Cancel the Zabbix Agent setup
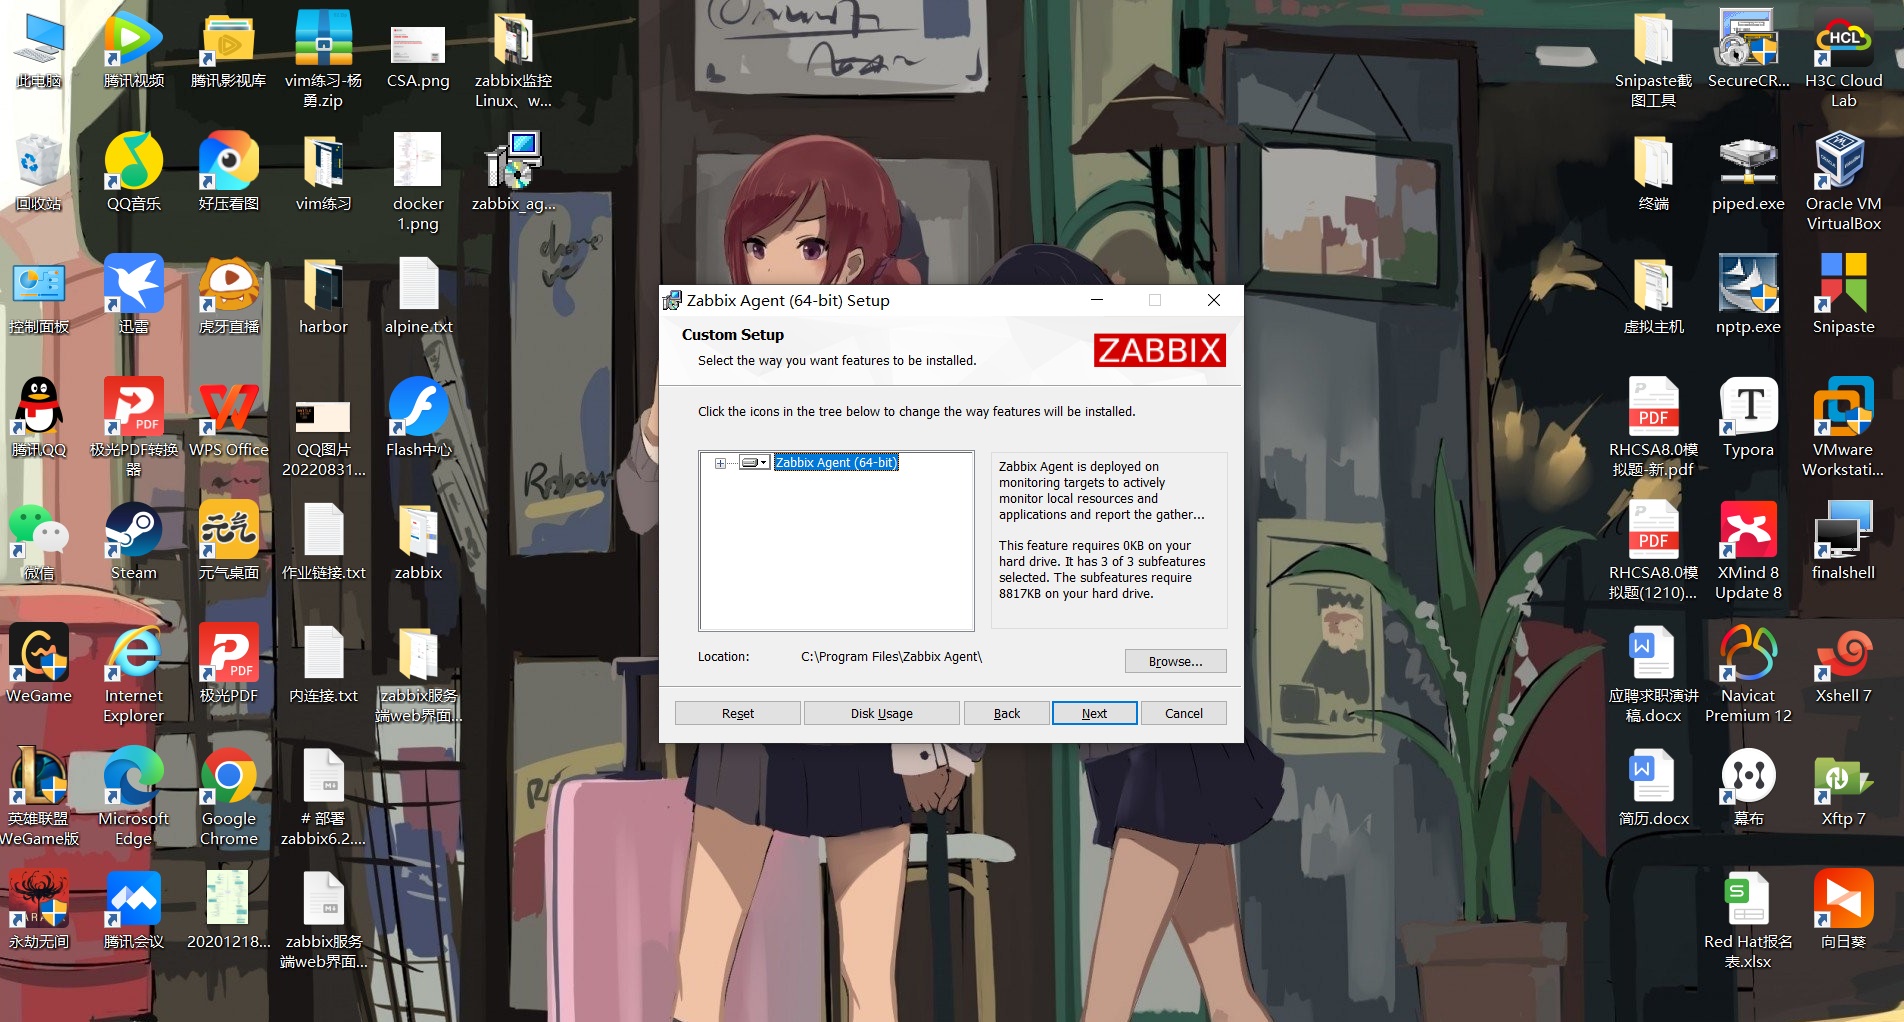Viewport: 1904px width, 1022px height. coord(1183,713)
